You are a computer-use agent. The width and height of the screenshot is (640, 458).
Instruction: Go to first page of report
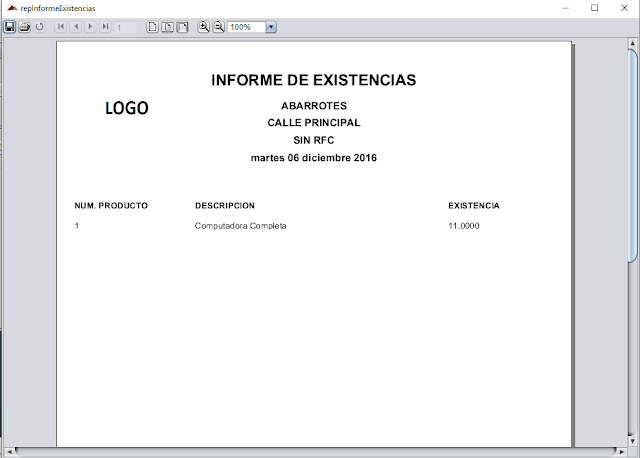61,27
